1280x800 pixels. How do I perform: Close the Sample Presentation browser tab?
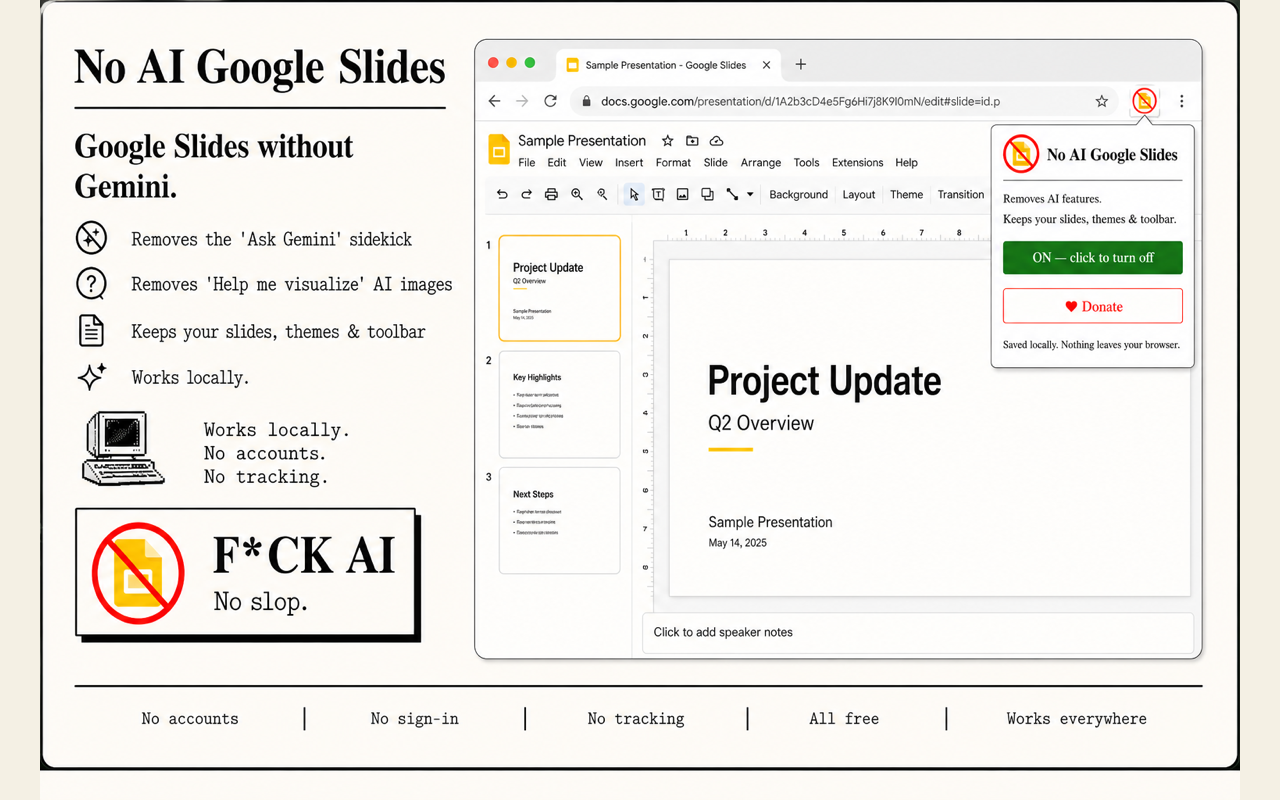(x=767, y=65)
